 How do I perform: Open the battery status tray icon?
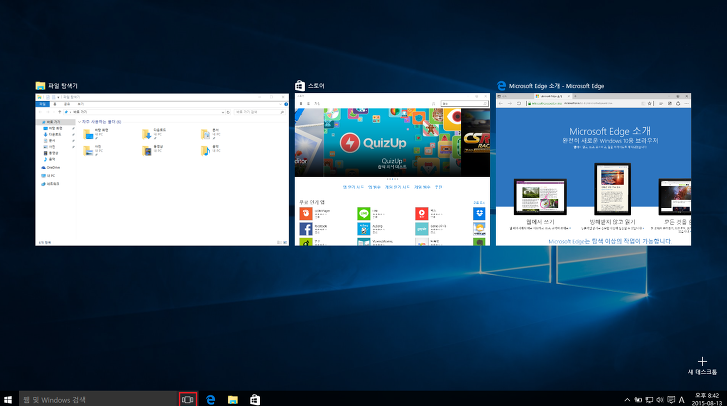coord(638,400)
